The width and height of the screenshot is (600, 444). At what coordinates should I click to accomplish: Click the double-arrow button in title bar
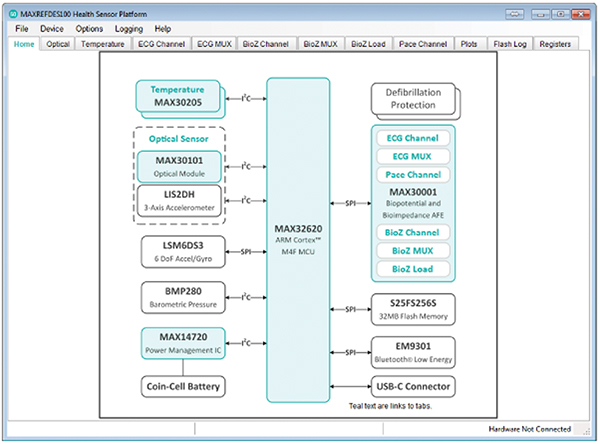[x=515, y=14]
